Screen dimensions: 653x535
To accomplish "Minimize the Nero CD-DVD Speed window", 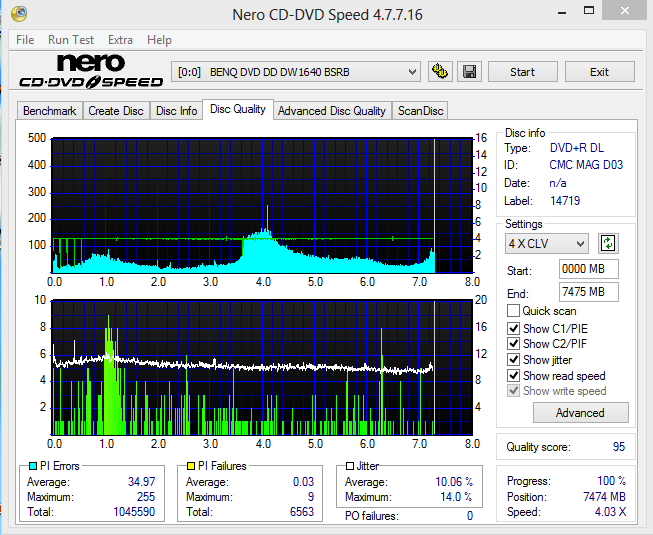I will point(562,11).
